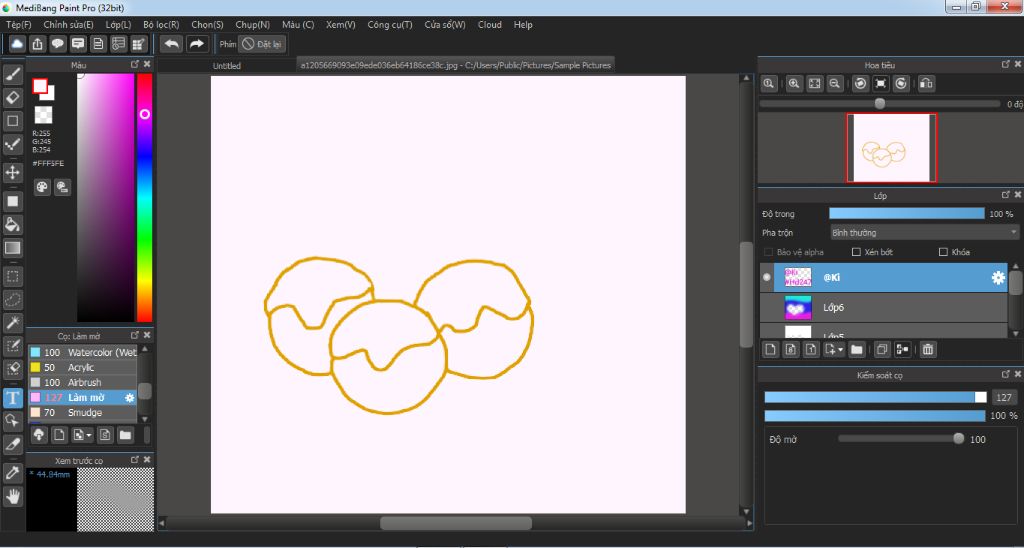Open the Công cụ(T) menu

(390, 25)
